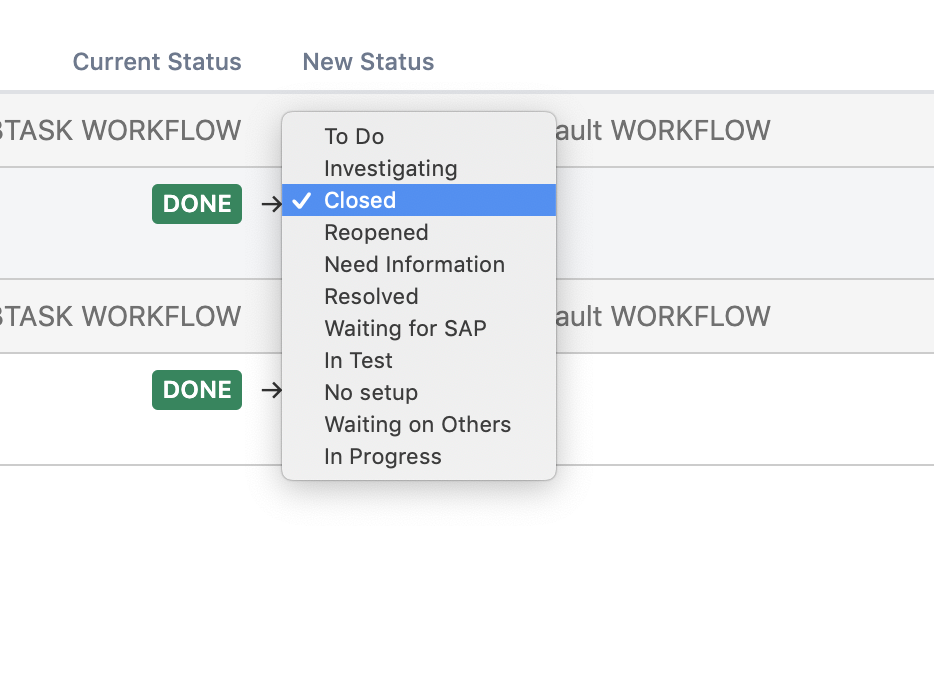Select 'Resolved' from the list
Image resolution: width=934 pixels, height=680 pixels.
coord(419,297)
